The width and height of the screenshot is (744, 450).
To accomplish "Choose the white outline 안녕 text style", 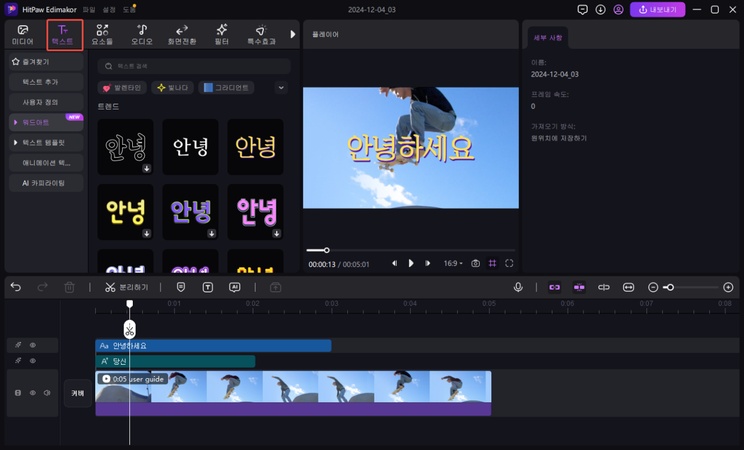I will pos(125,147).
